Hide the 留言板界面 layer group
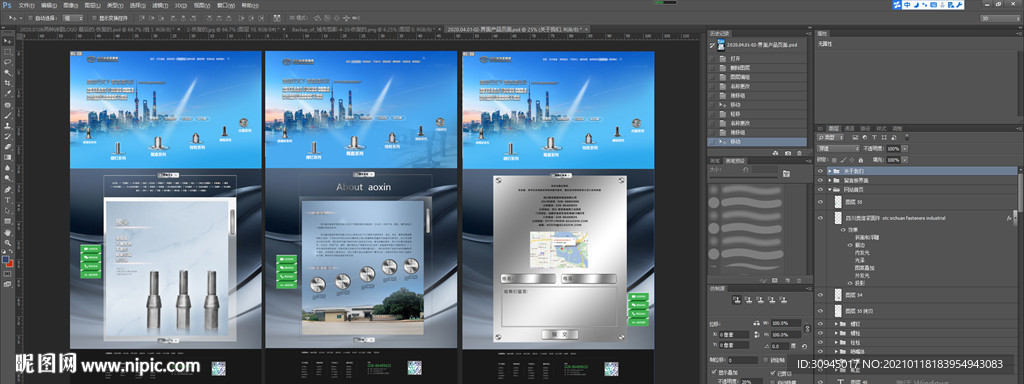 tap(821, 180)
